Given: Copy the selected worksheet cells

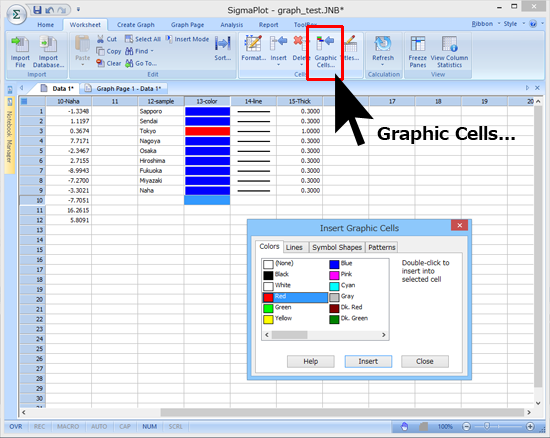Looking at the screenshot, I should 109,51.
